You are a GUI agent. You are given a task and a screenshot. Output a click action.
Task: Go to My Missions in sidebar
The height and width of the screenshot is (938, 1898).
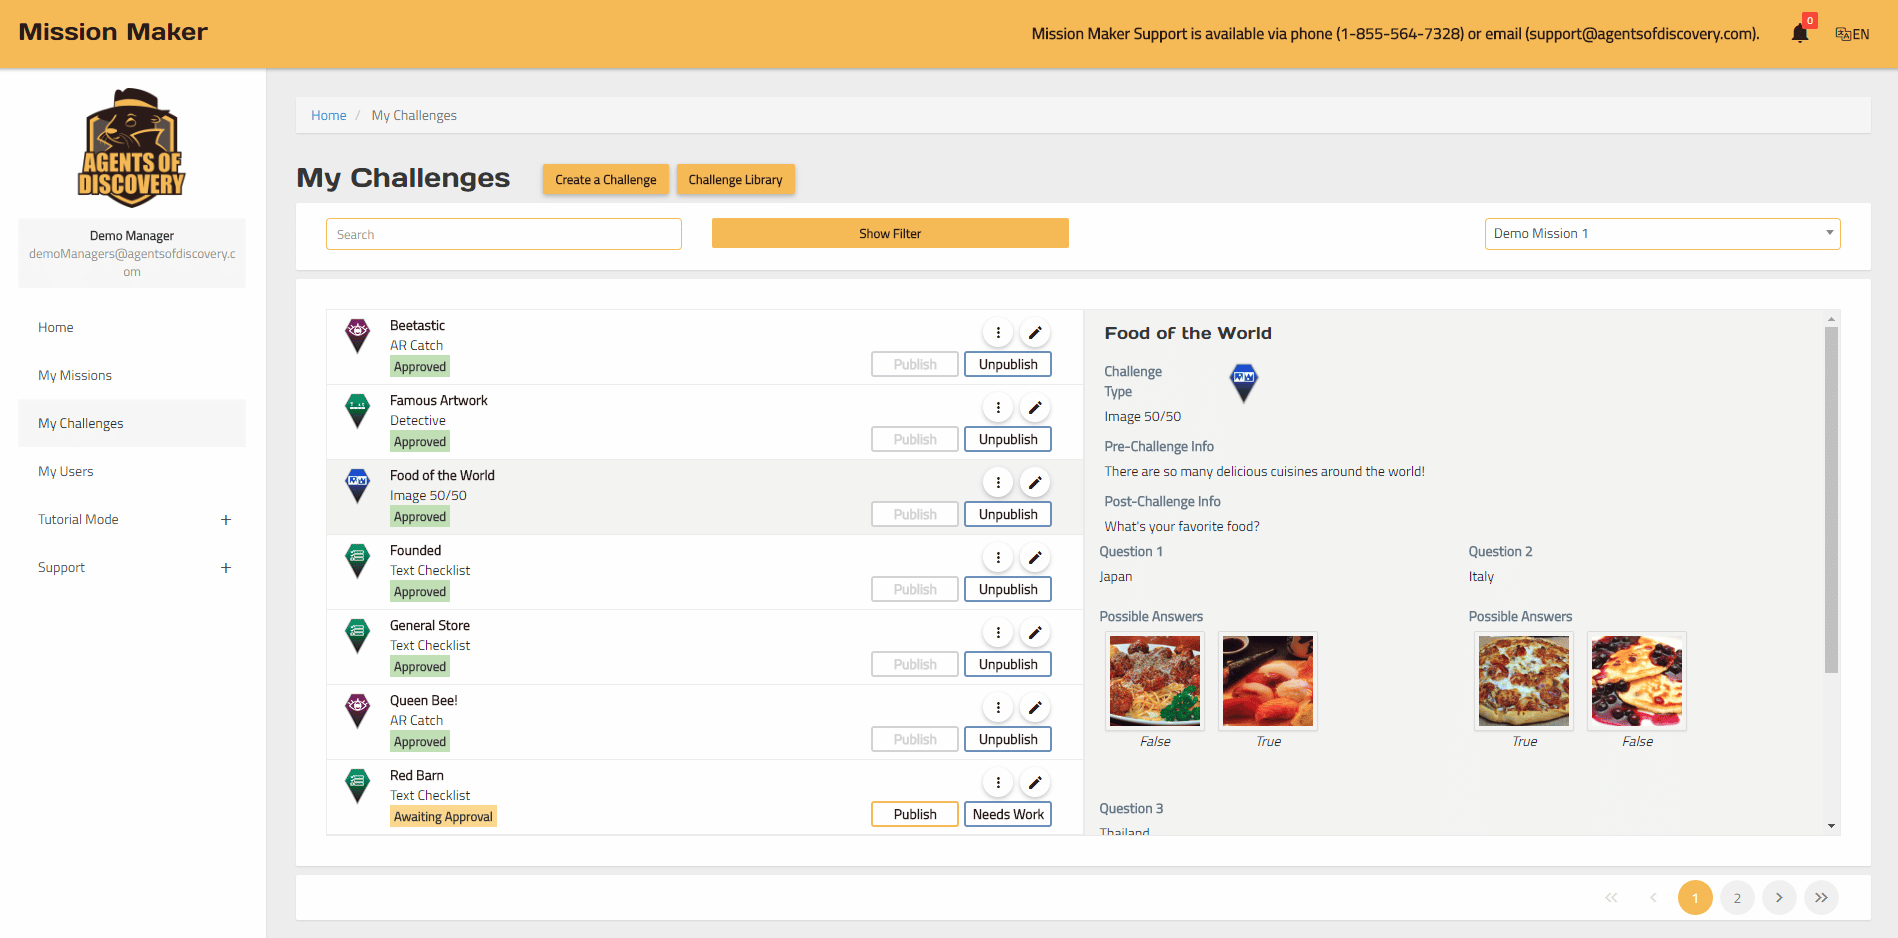tap(75, 376)
